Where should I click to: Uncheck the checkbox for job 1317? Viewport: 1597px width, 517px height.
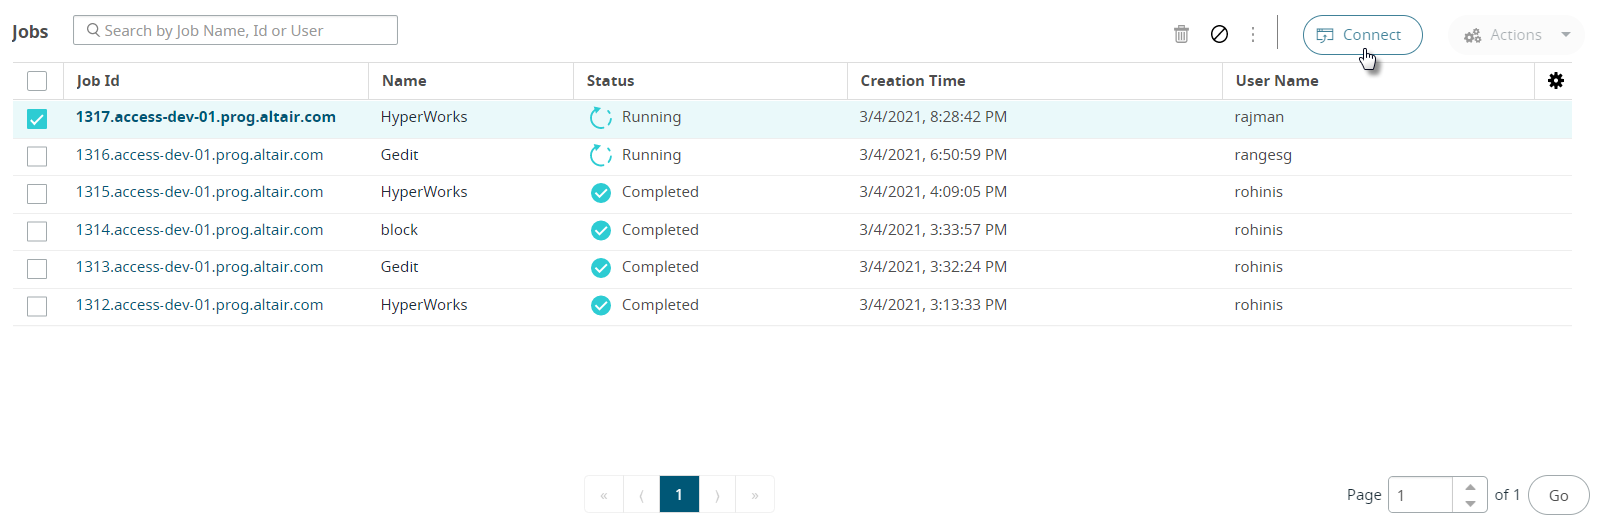[37, 119]
